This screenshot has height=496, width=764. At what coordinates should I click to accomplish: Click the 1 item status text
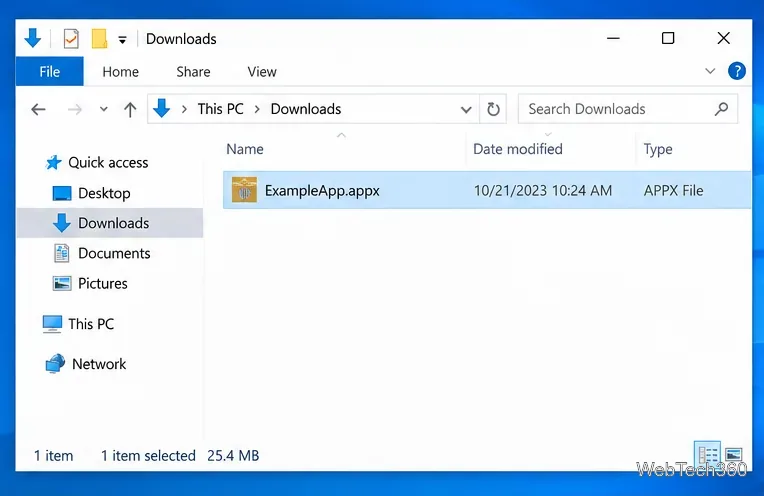[x=53, y=456]
